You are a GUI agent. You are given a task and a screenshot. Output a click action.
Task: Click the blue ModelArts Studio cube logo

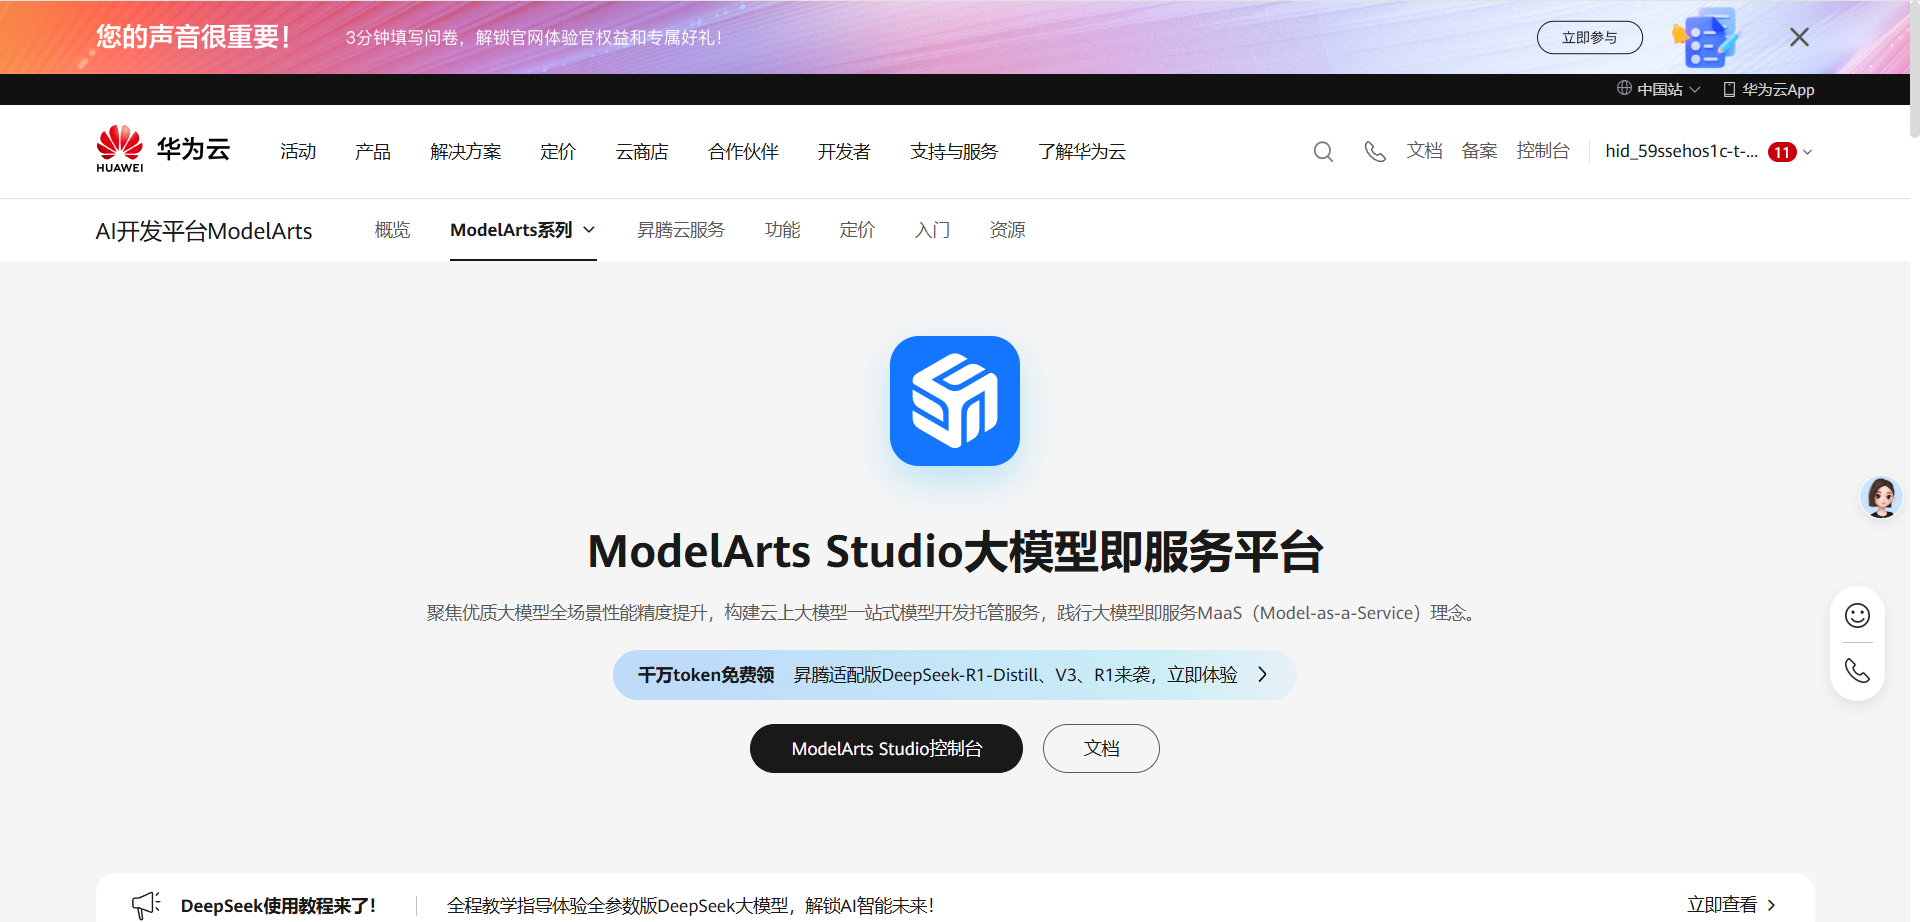[x=955, y=401]
